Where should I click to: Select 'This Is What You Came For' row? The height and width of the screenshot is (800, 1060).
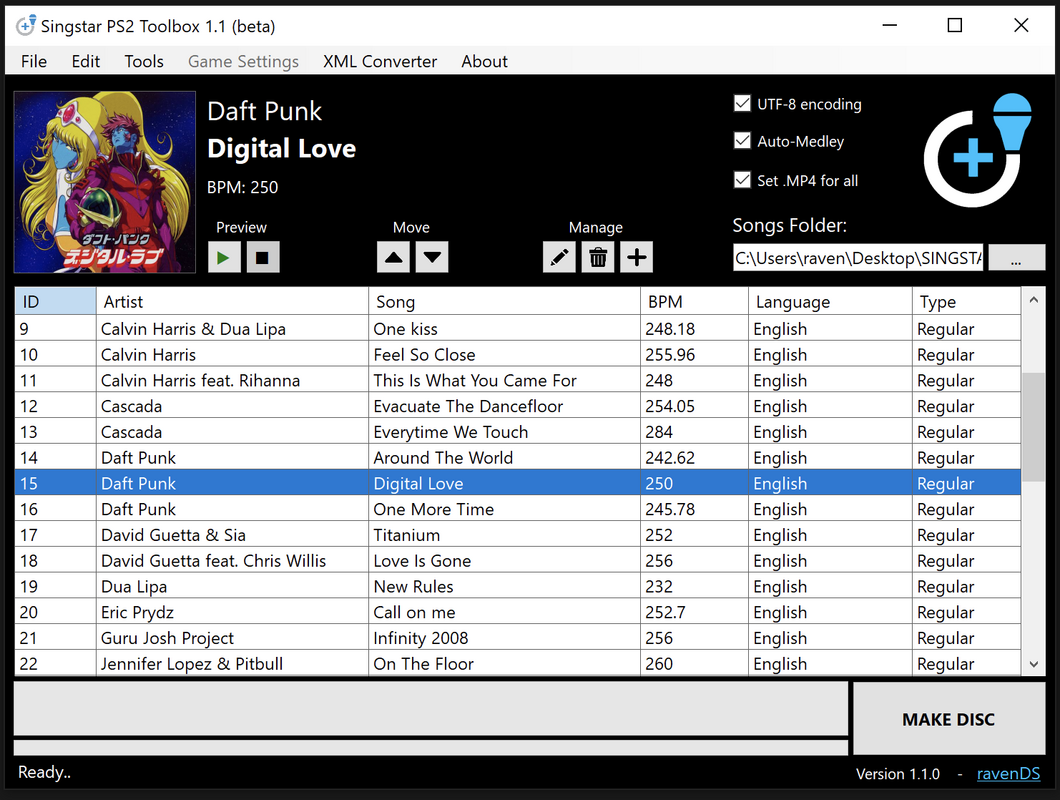(518, 380)
